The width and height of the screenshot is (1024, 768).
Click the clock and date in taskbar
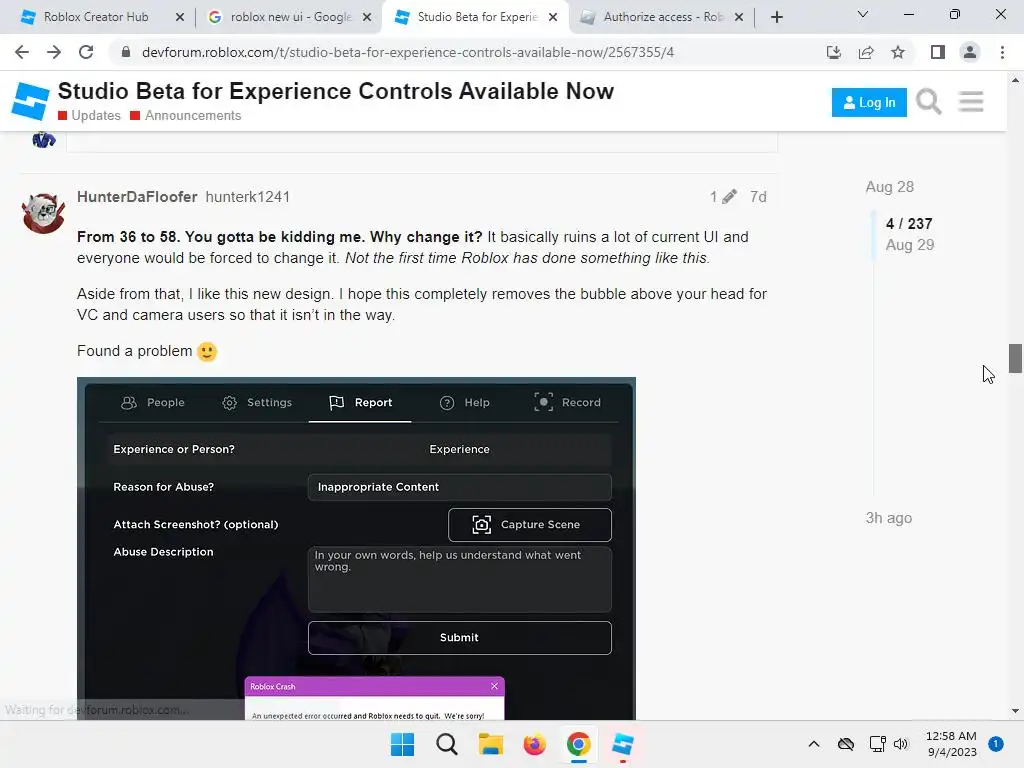pyautogui.click(x=952, y=744)
